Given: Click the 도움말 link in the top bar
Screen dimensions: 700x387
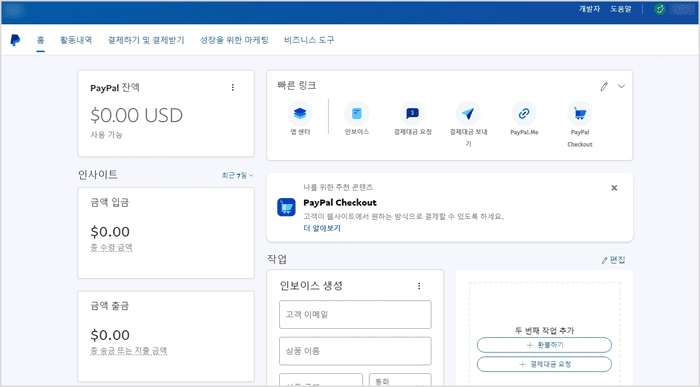Looking at the screenshot, I should pyautogui.click(x=621, y=9).
